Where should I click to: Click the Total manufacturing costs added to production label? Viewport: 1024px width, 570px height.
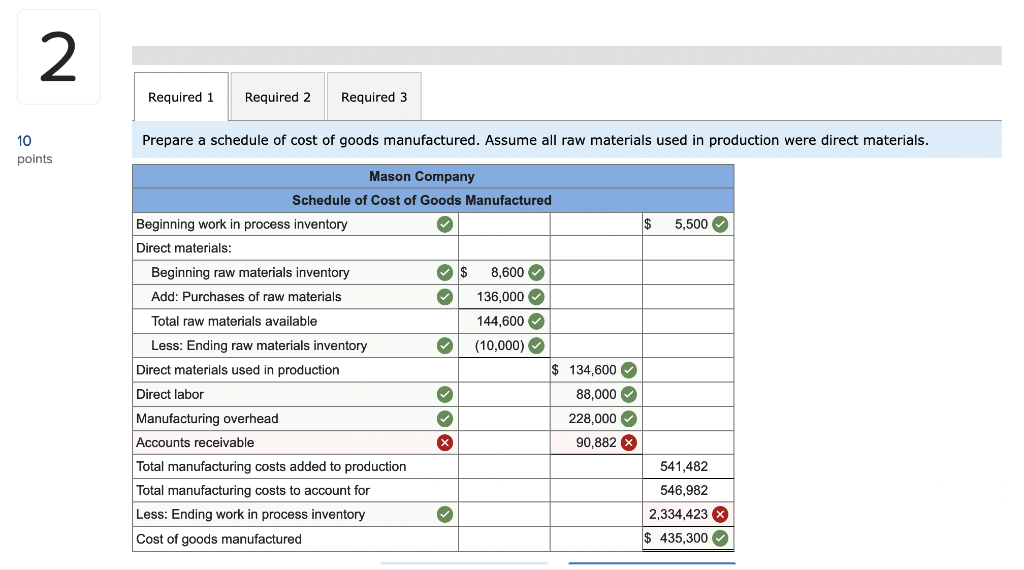pos(271,466)
